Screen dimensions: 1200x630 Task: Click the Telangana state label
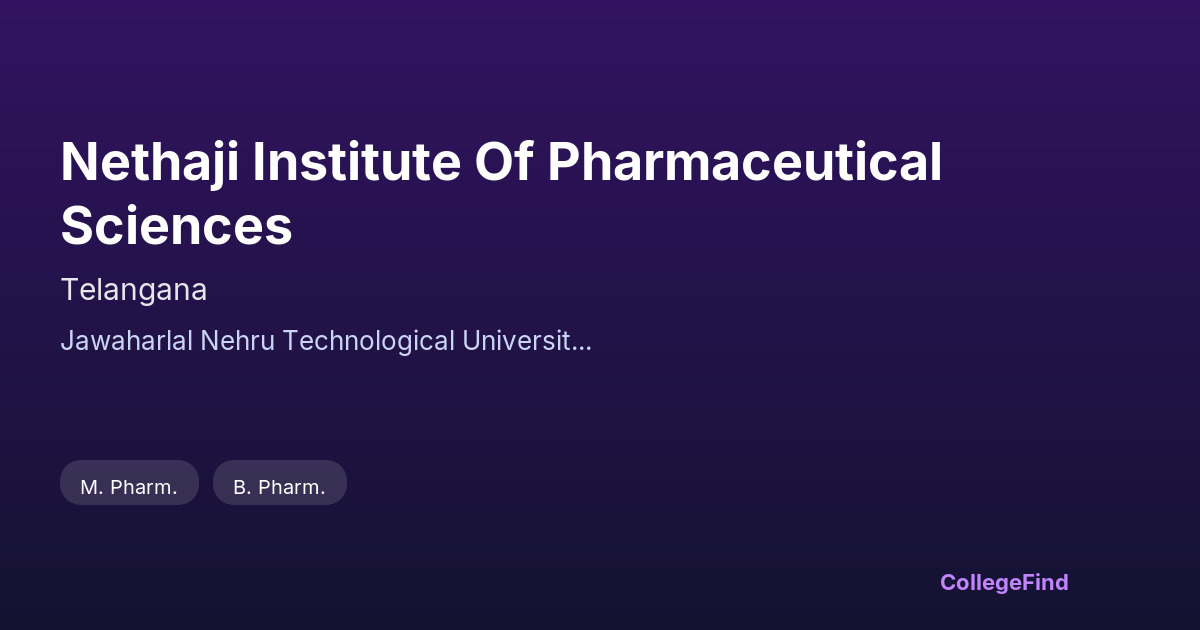point(134,290)
